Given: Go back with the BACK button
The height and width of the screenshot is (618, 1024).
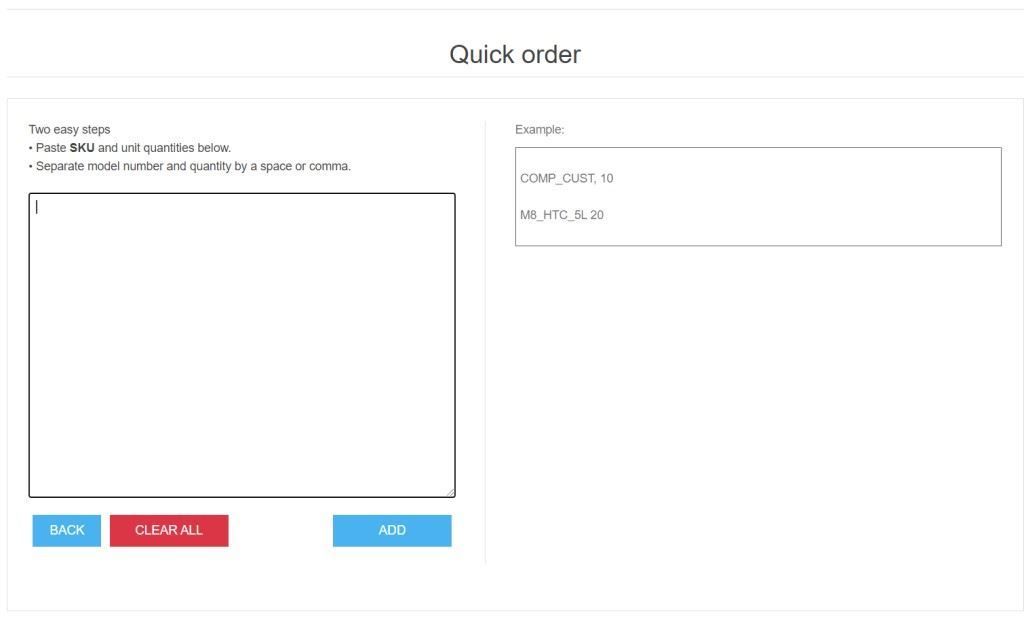Looking at the screenshot, I should (x=67, y=530).
